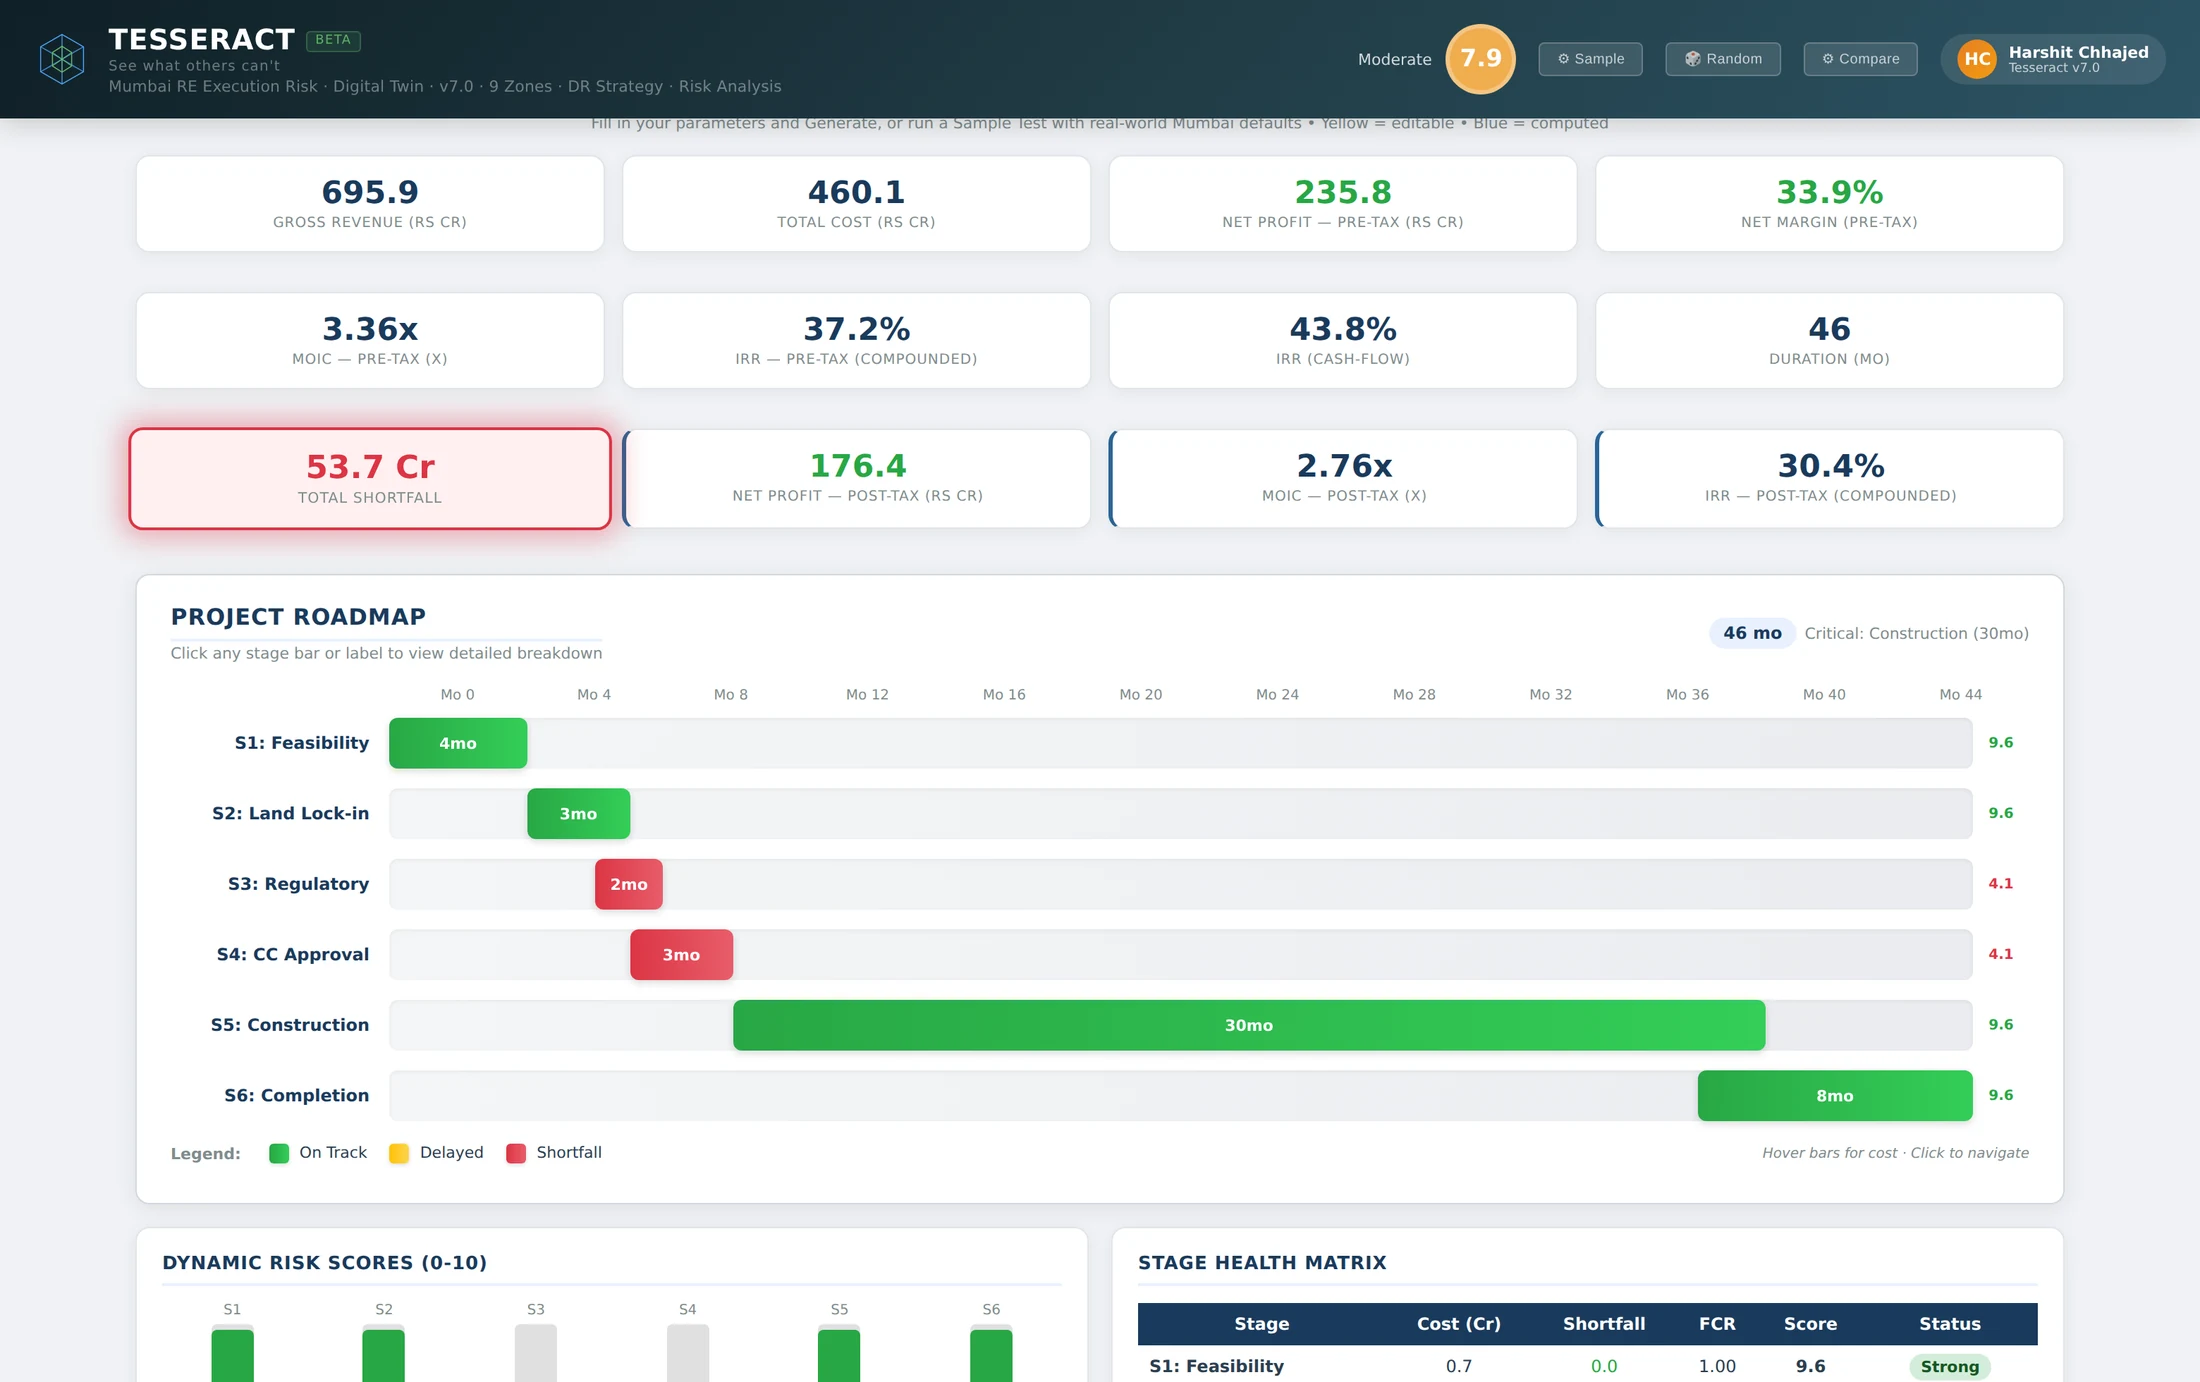Click the S5 bar in Dynamic Risk Scores
The height and width of the screenshot is (1382, 2200).
[839, 1354]
